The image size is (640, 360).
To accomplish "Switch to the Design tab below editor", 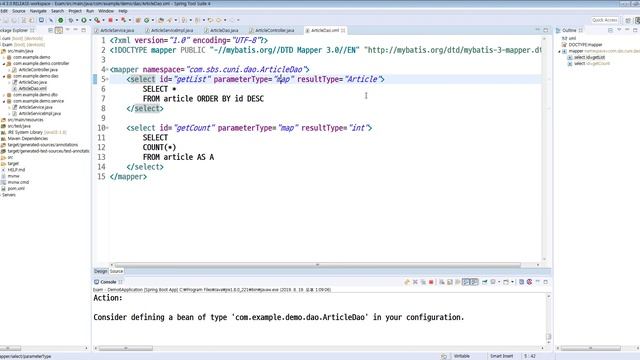I will tap(100, 271).
